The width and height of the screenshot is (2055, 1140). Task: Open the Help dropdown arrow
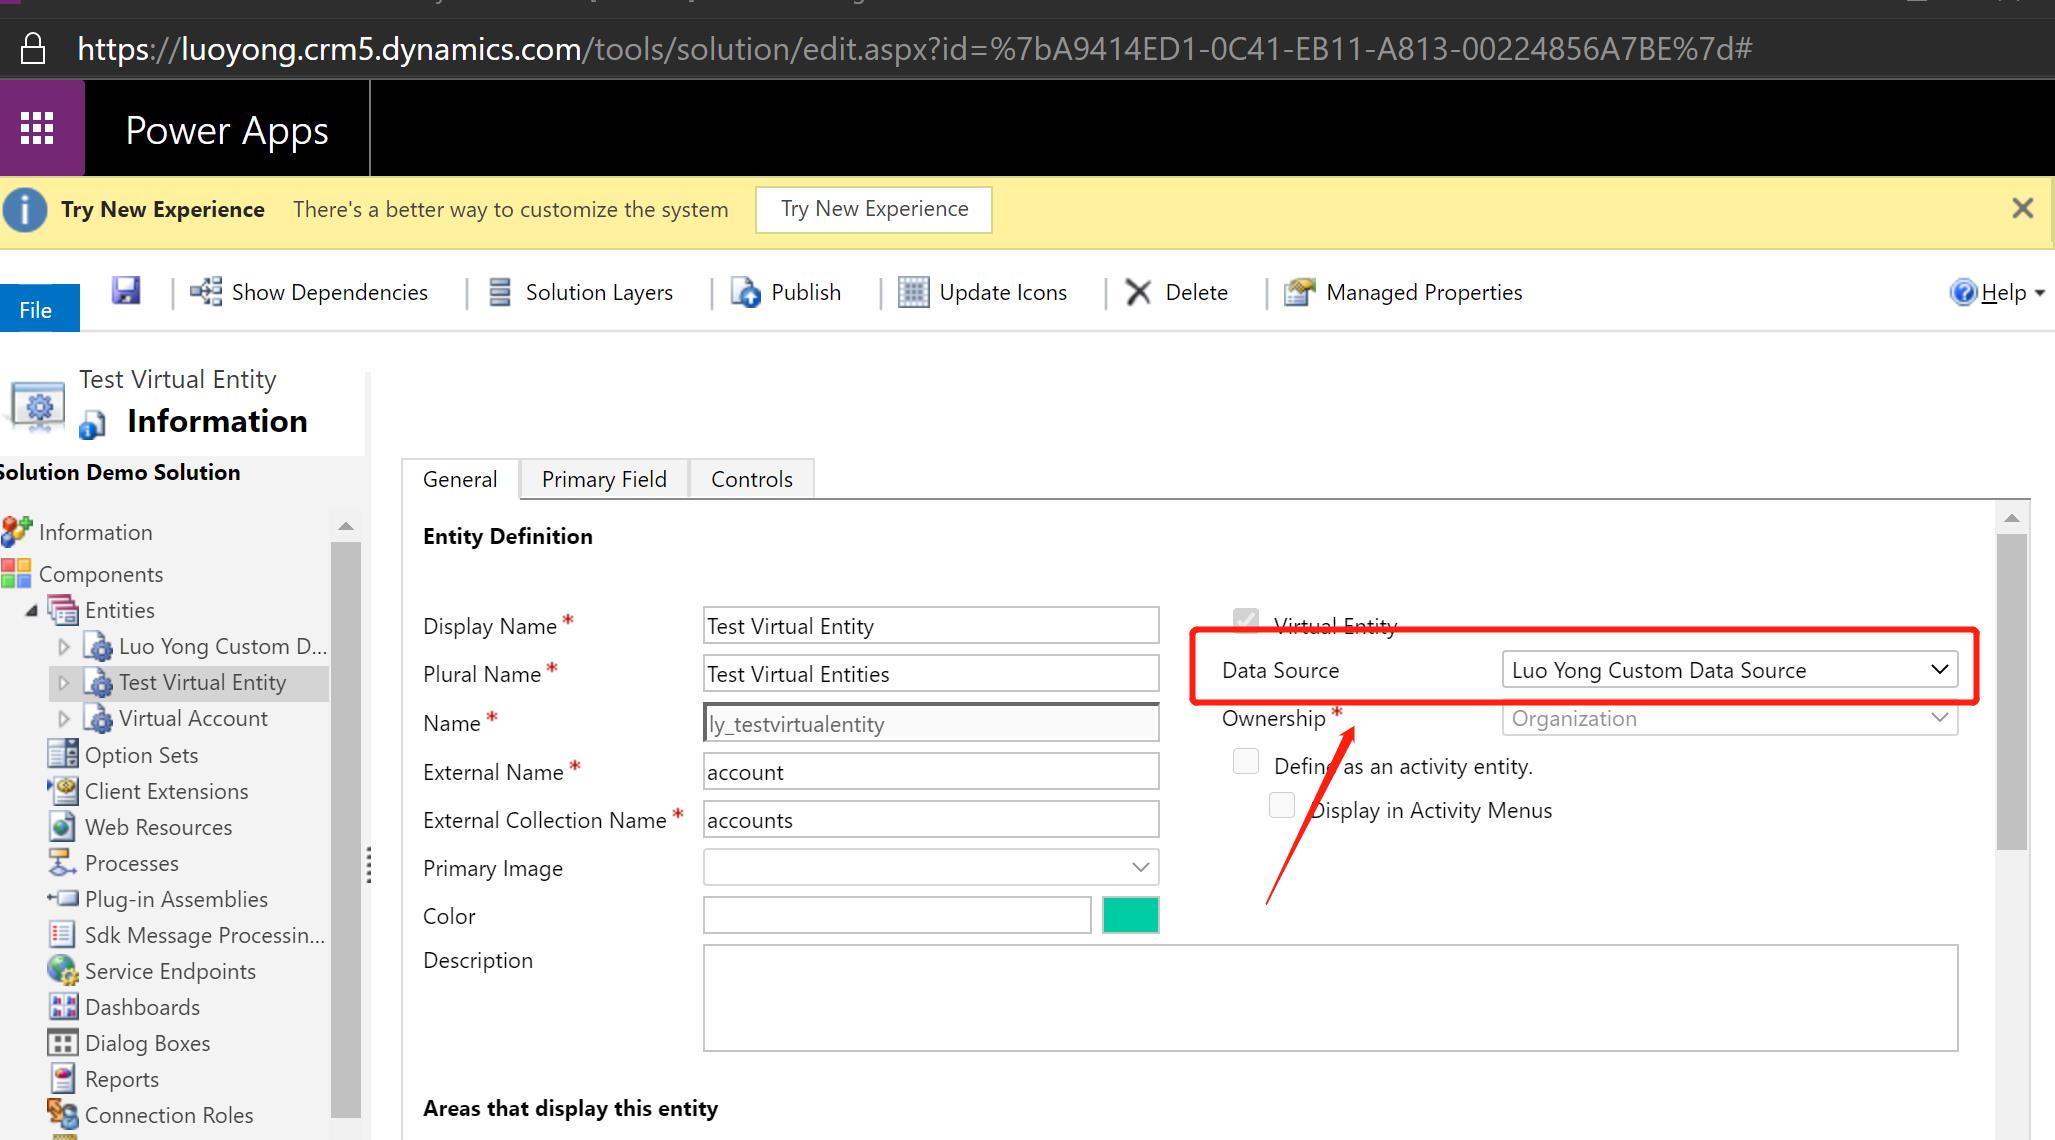pyautogui.click(x=2040, y=294)
